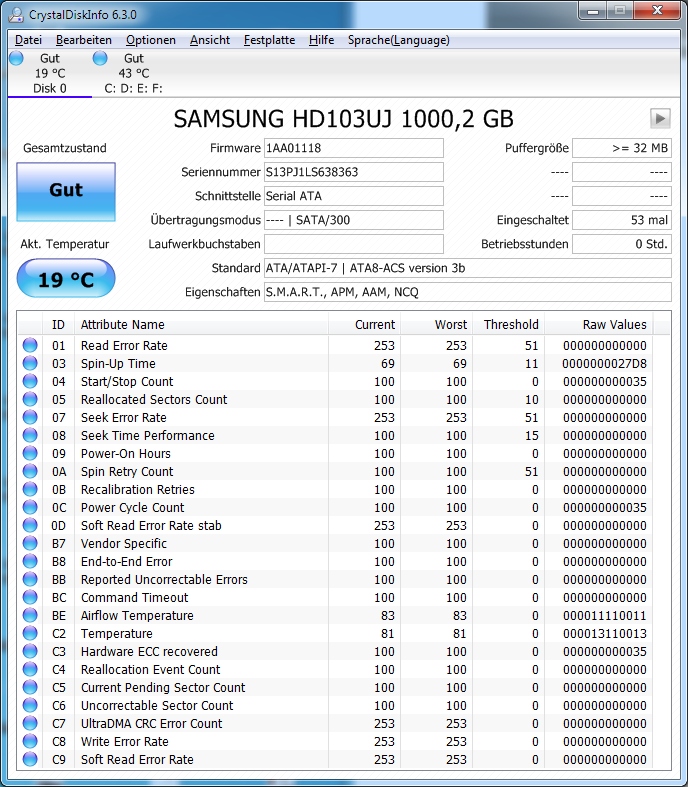
Task: Open the Sprache(Language) menu
Action: 398,40
